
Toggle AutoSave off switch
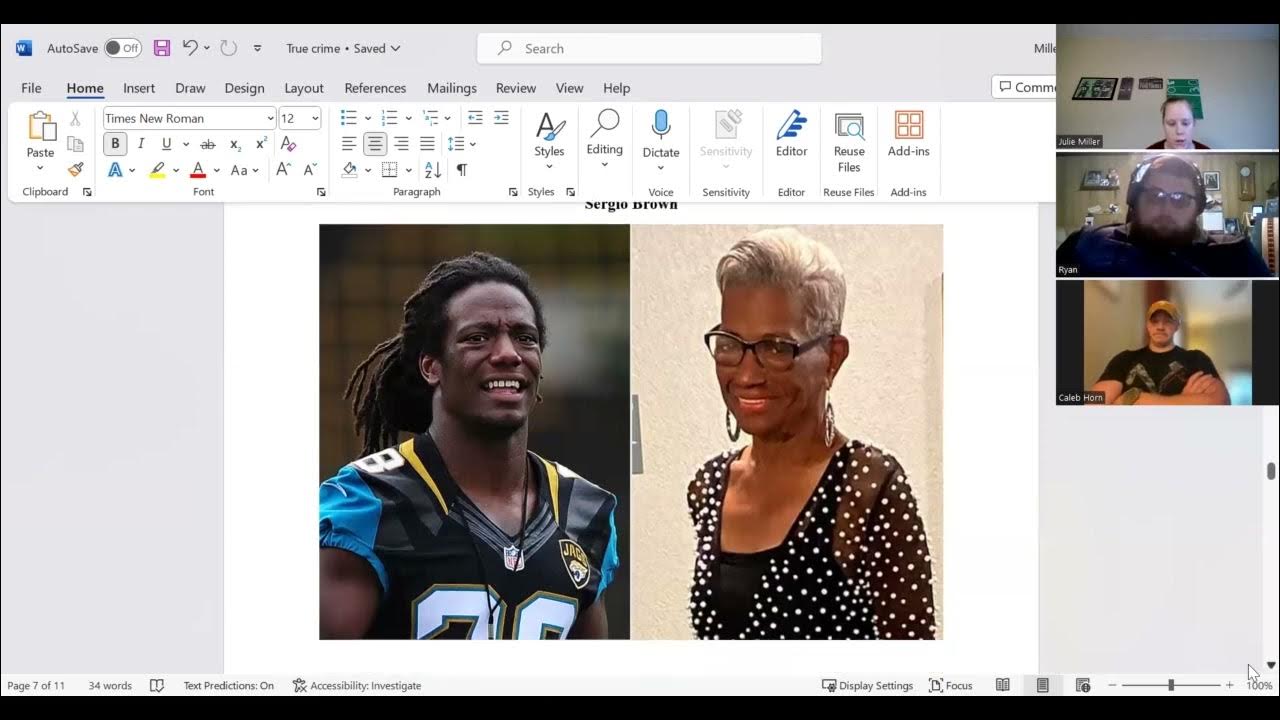[x=120, y=47]
